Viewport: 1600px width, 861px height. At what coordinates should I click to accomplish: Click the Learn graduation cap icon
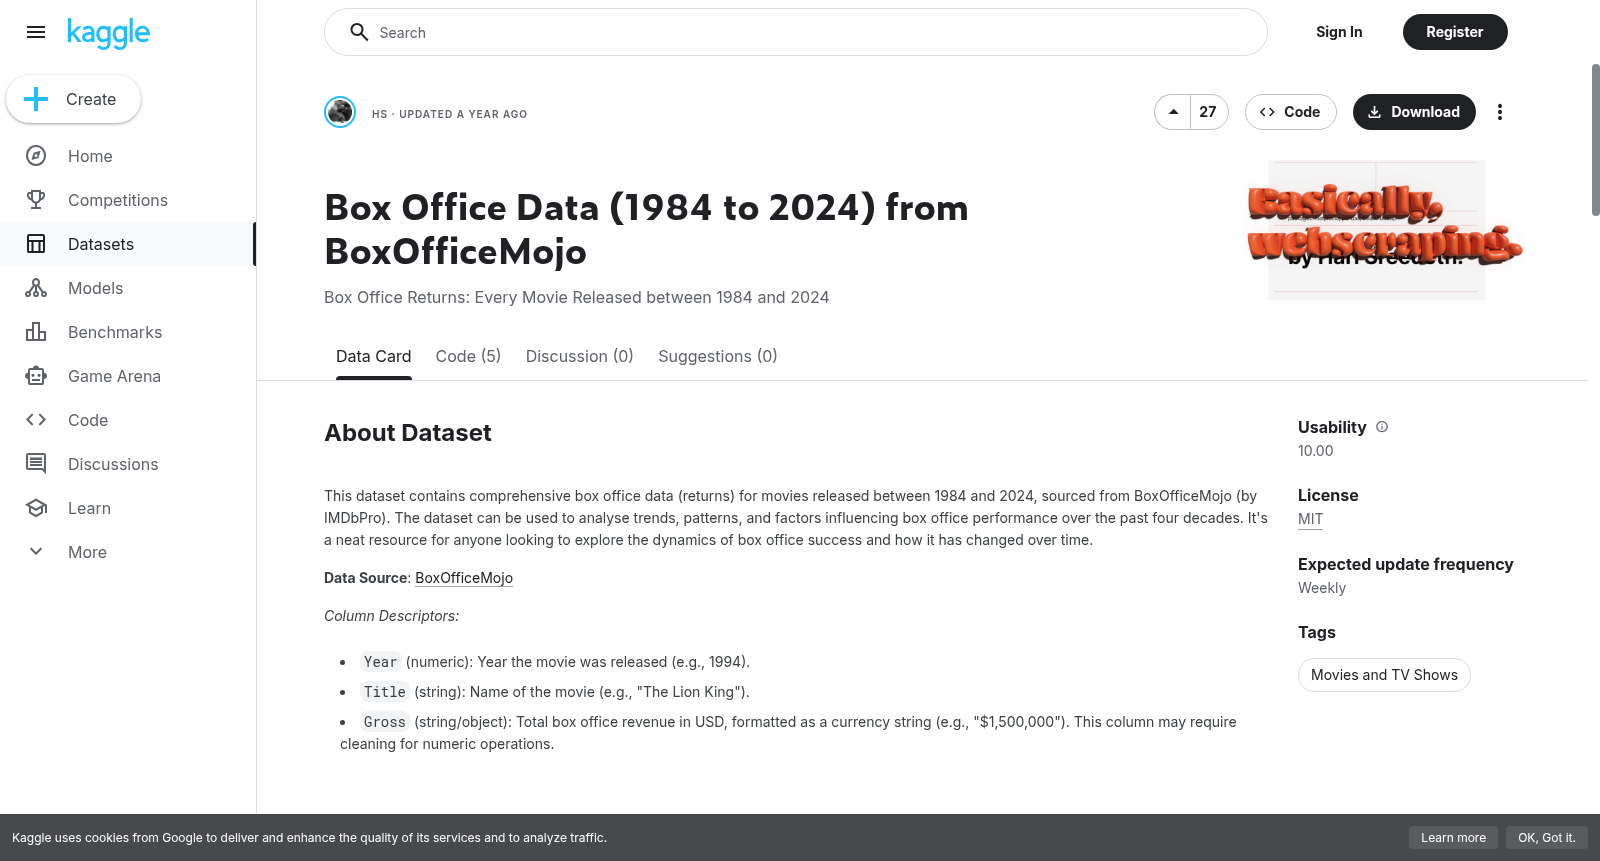point(36,508)
